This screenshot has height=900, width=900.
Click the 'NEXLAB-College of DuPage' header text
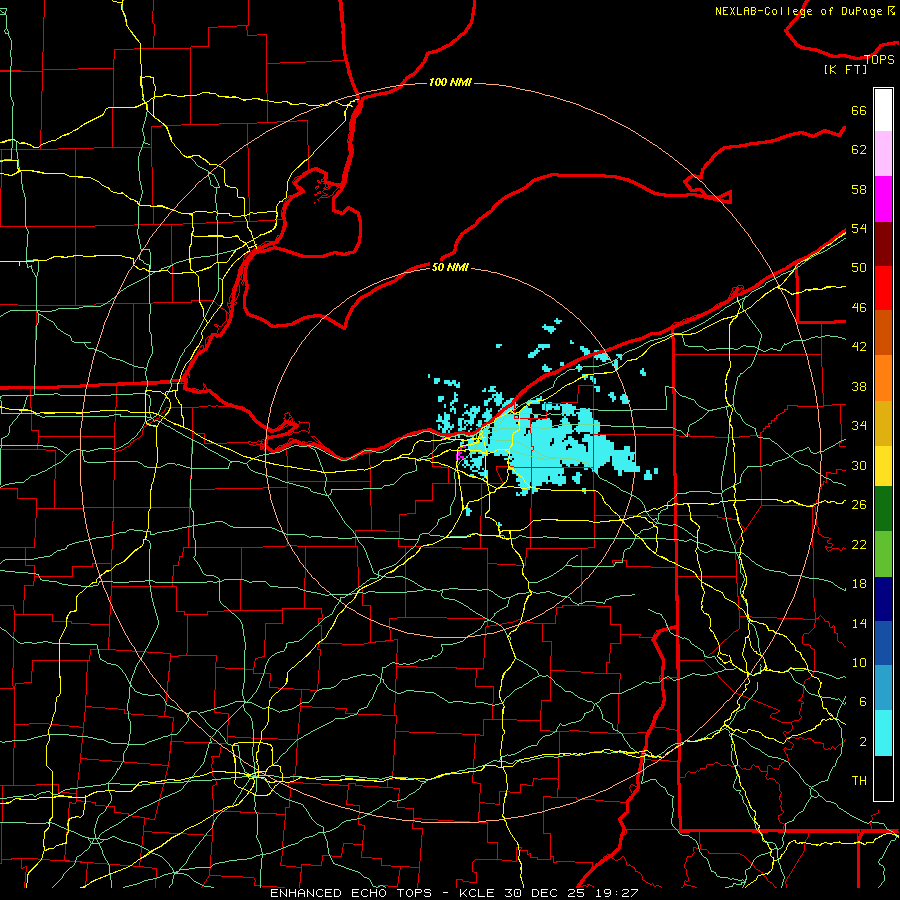point(798,11)
